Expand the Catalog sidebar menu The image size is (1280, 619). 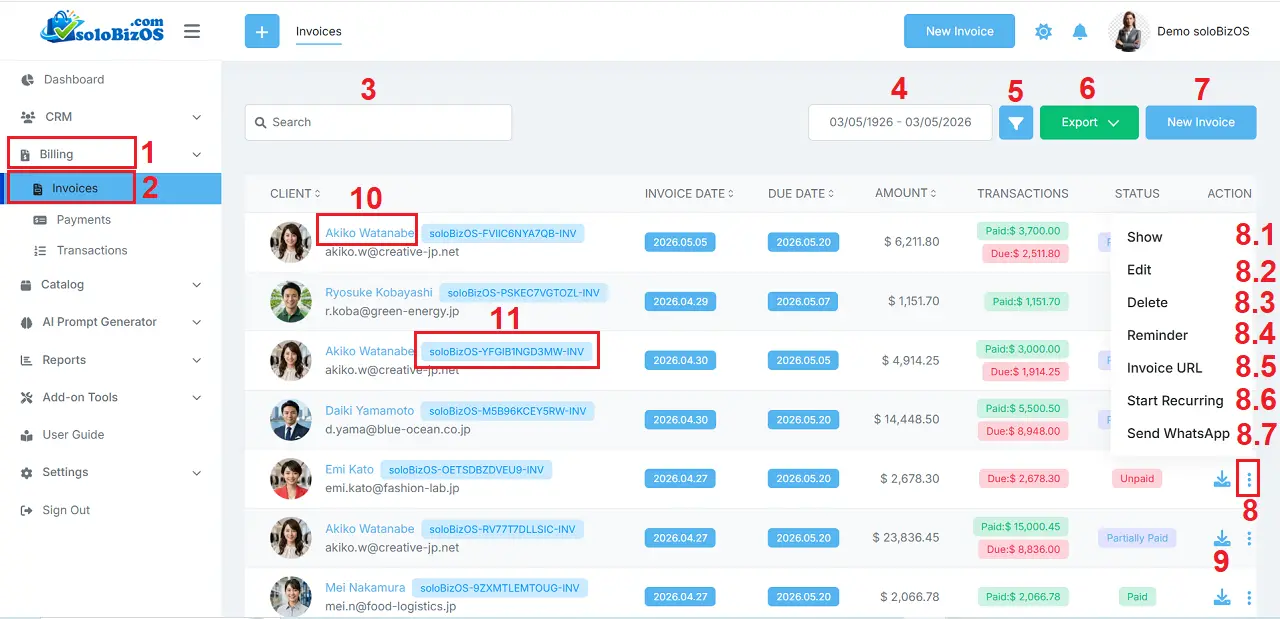coord(111,285)
